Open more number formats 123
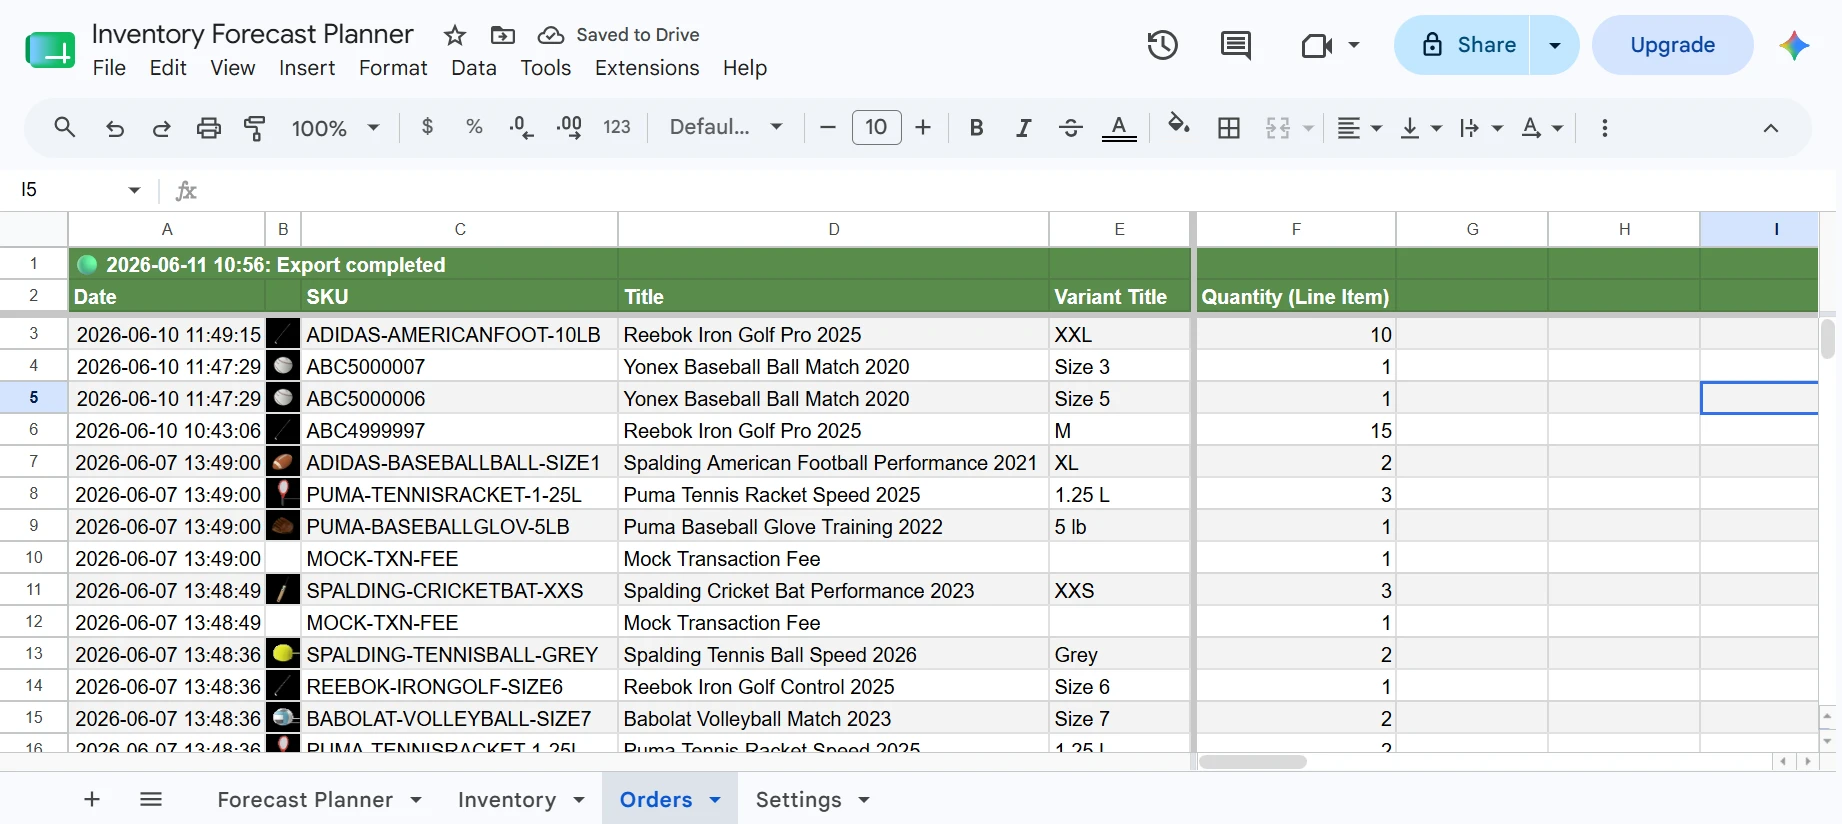 (x=617, y=127)
